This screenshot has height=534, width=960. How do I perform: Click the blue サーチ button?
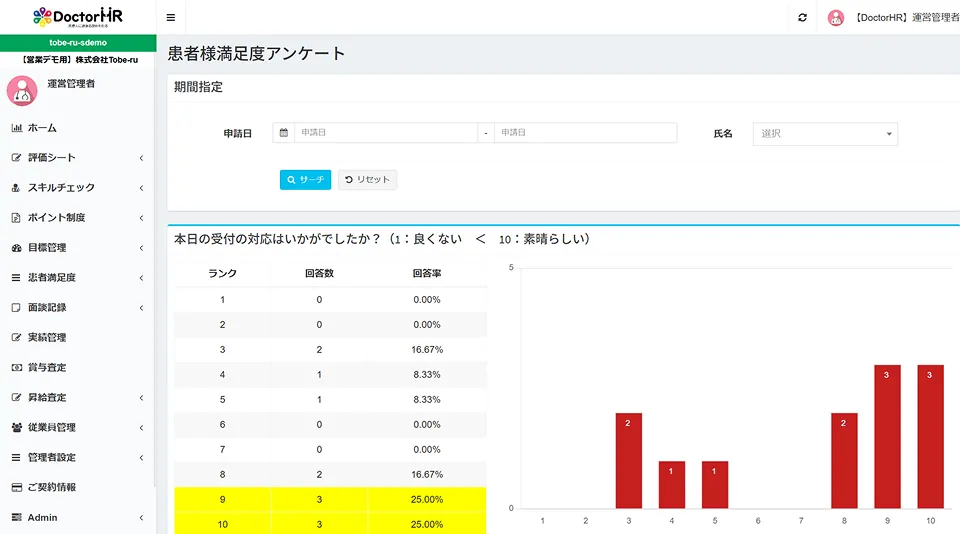coord(306,179)
